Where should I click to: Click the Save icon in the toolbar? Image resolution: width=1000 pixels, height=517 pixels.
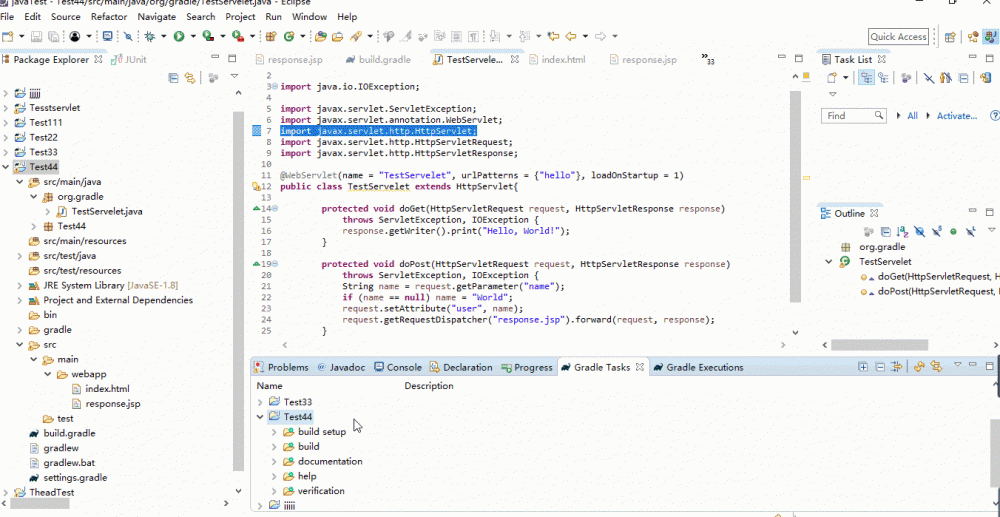tap(37, 37)
